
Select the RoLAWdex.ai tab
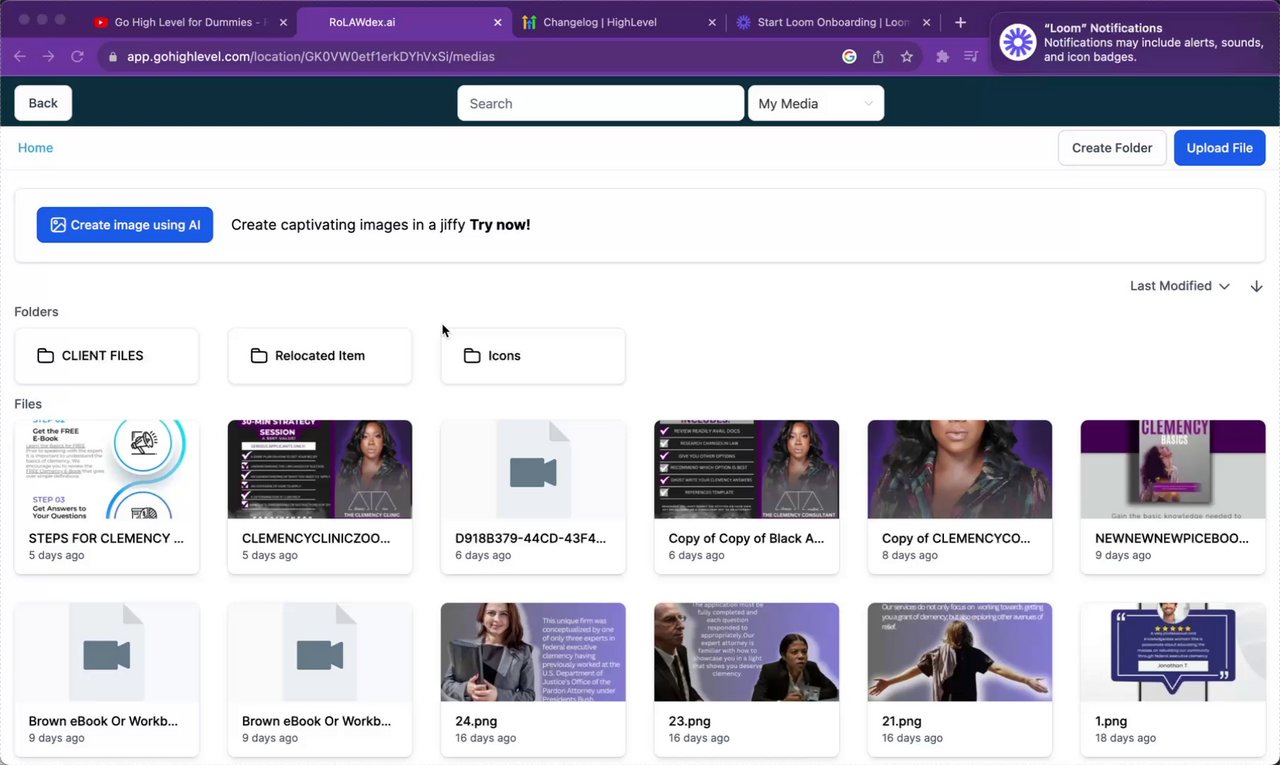[x=403, y=22]
